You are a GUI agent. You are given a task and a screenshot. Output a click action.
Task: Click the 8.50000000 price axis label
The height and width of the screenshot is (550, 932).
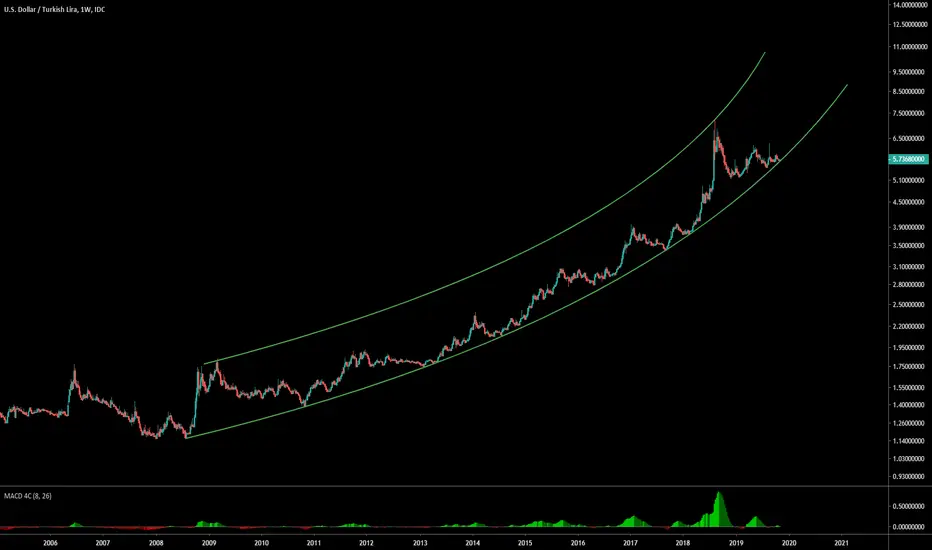coord(909,92)
